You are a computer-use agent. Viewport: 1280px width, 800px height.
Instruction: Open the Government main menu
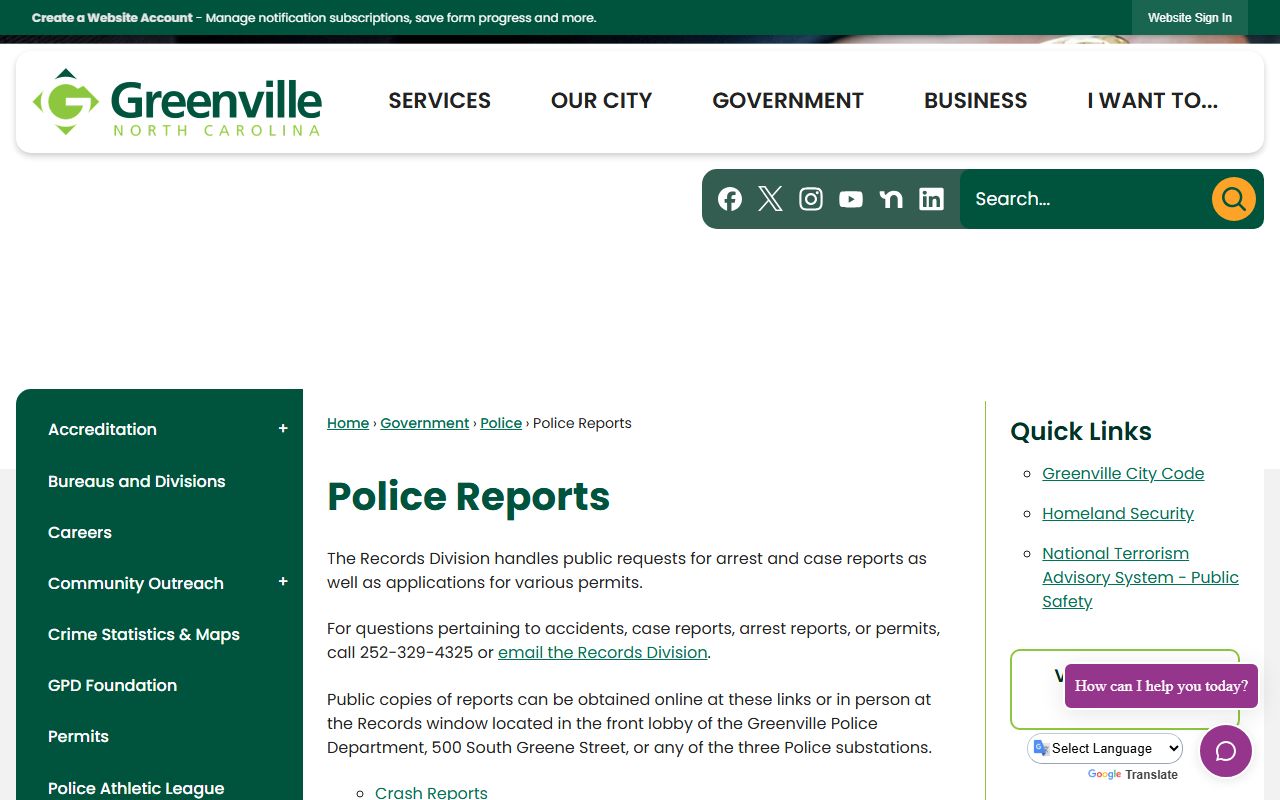point(788,101)
